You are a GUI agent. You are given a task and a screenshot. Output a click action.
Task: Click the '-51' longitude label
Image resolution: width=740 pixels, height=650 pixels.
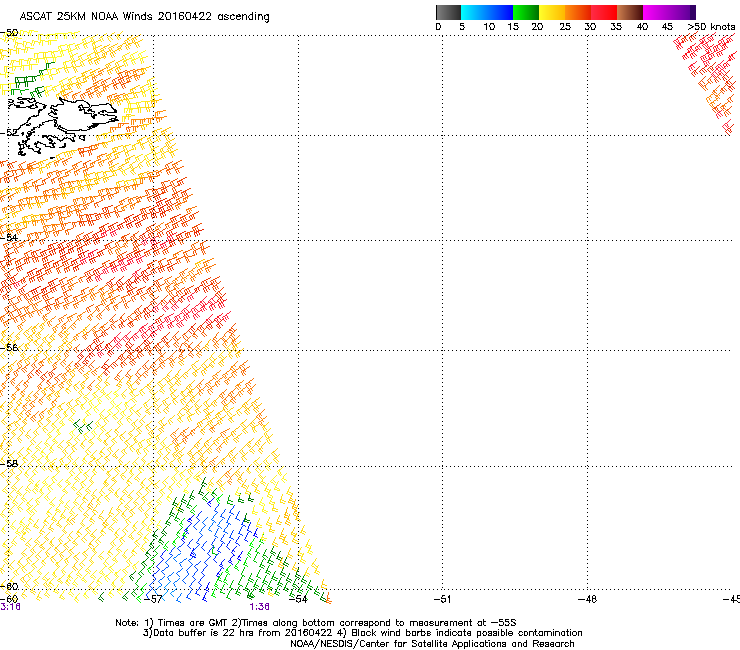tap(442, 599)
